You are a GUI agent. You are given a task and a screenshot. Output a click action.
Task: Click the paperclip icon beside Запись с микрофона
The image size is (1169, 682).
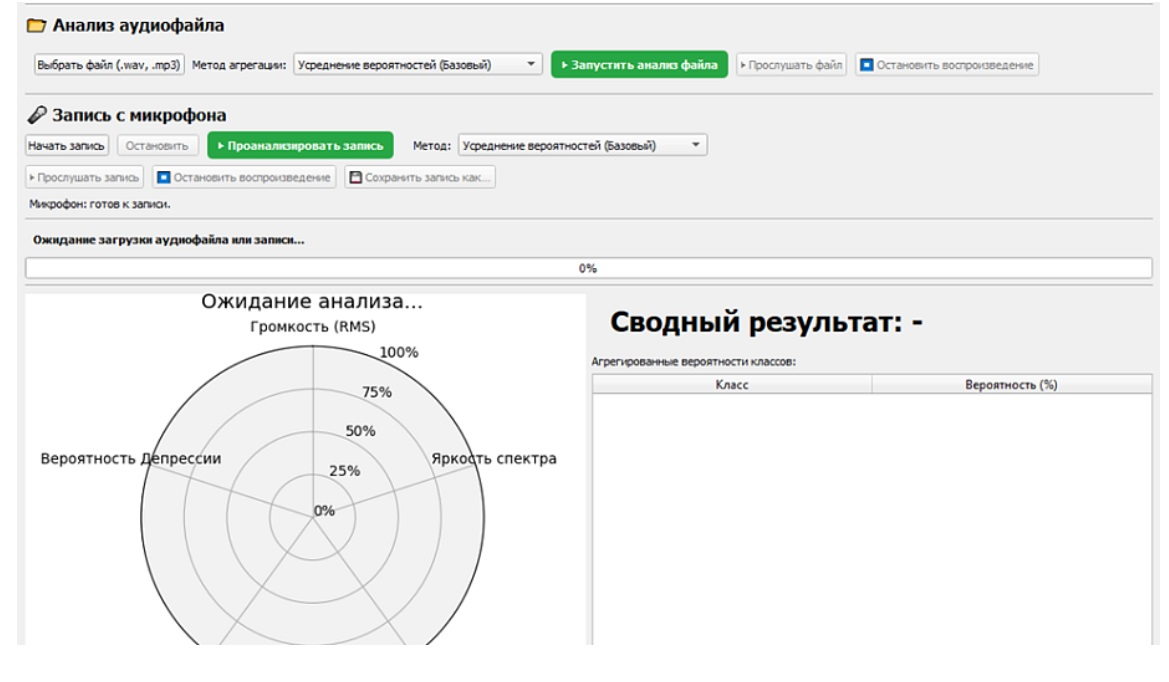(35, 115)
